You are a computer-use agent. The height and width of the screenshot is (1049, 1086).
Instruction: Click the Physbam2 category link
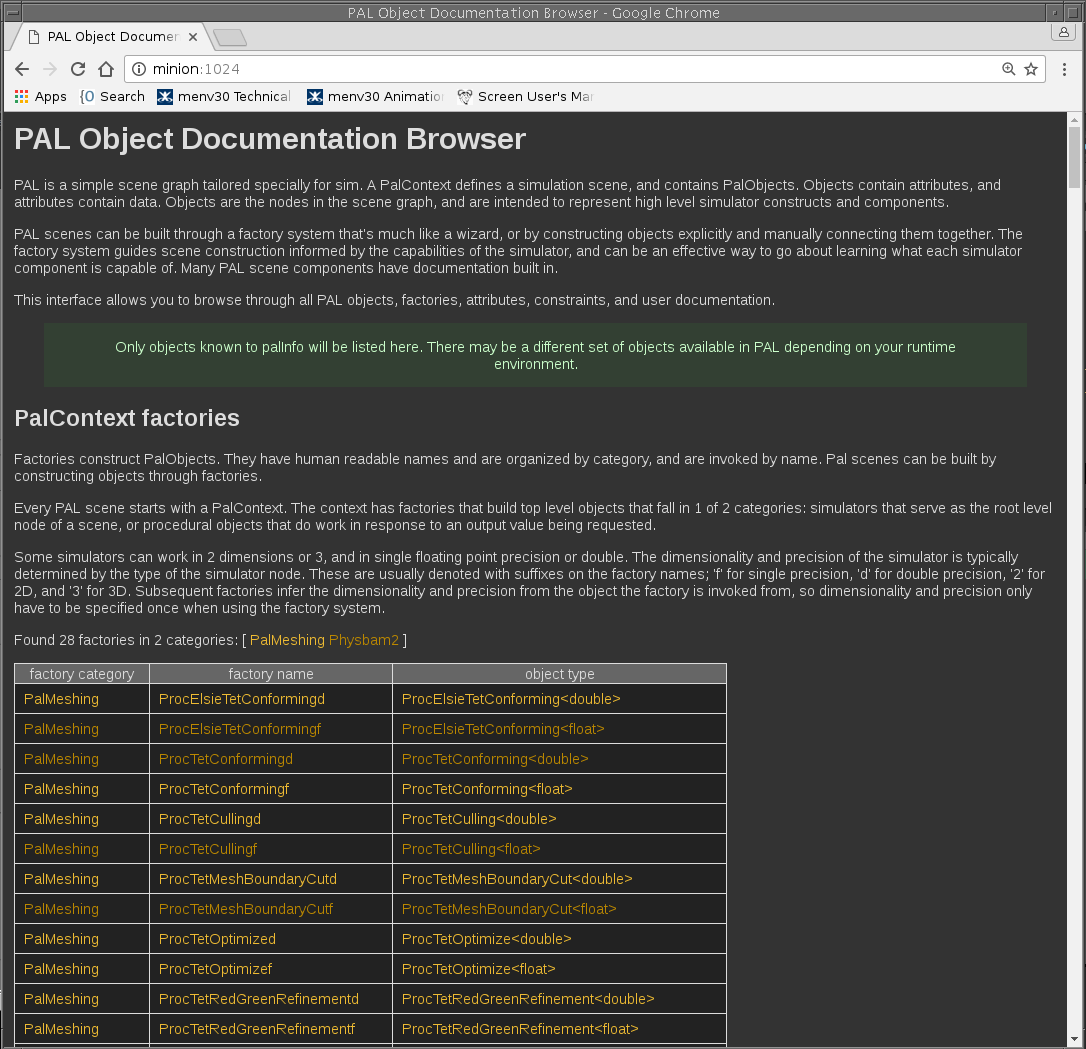(x=364, y=640)
